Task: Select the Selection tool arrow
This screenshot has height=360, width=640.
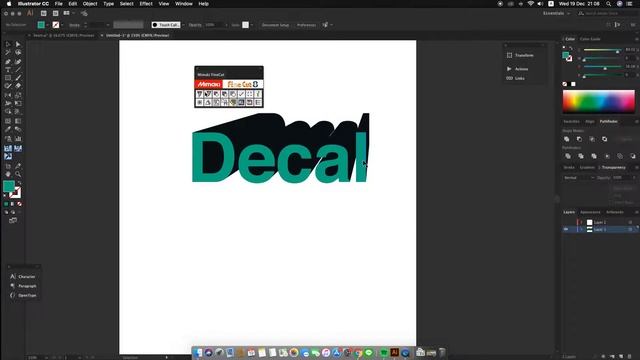Action: [8, 44]
